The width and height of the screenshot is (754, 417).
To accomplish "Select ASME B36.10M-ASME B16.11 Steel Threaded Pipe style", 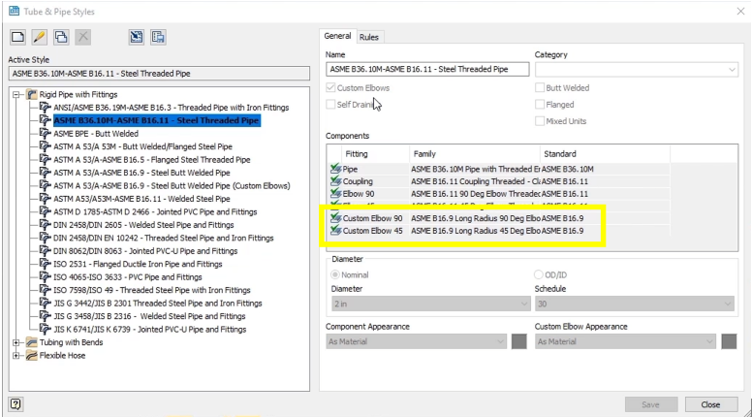I will click(157, 120).
